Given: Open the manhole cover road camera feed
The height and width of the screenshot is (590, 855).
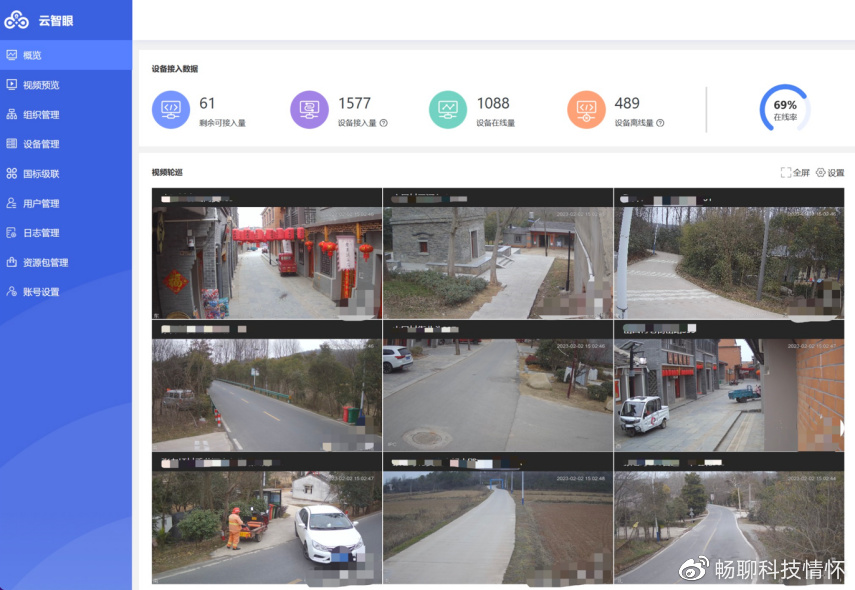Looking at the screenshot, I should pyautogui.click(x=498, y=395).
